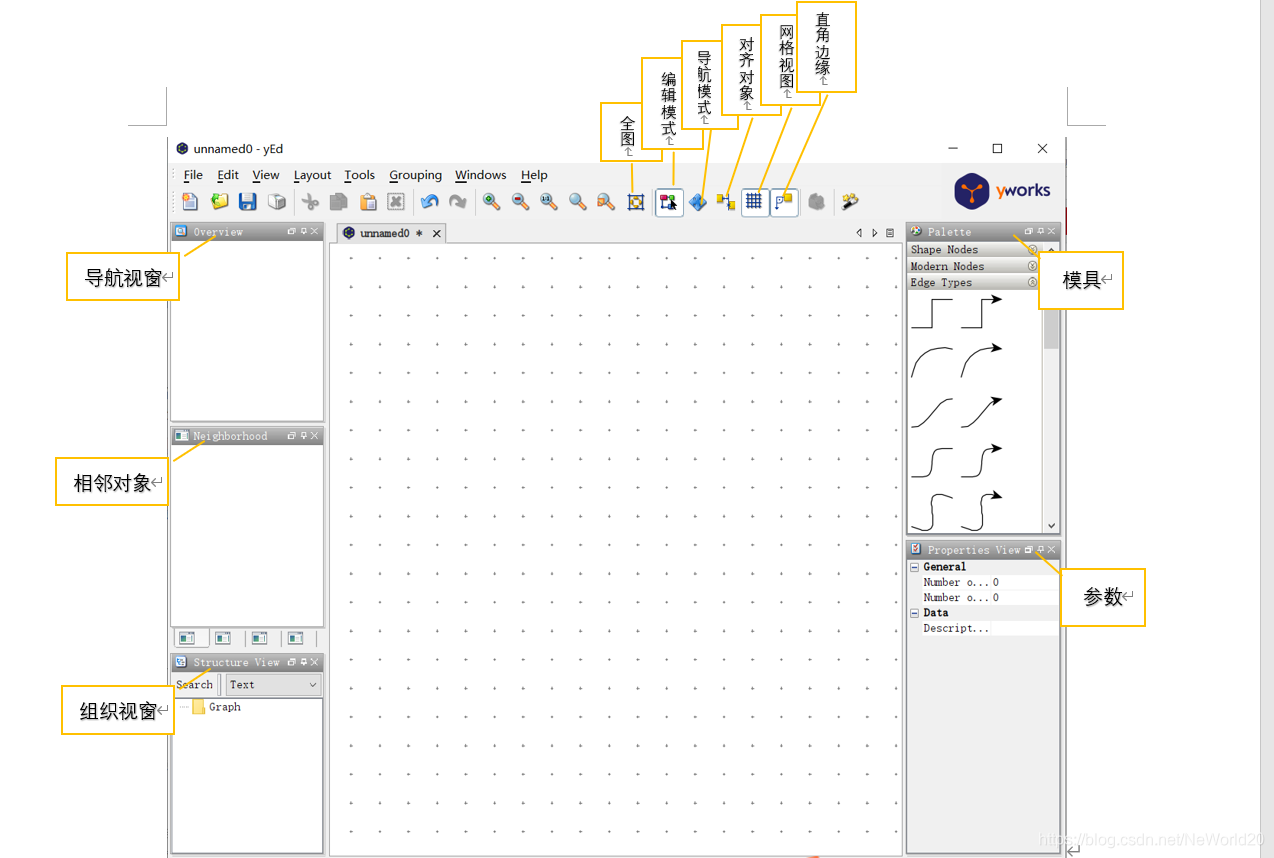Select the curved arc edge with arrow
This screenshot has height=858, width=1274.
coord(982,361)
